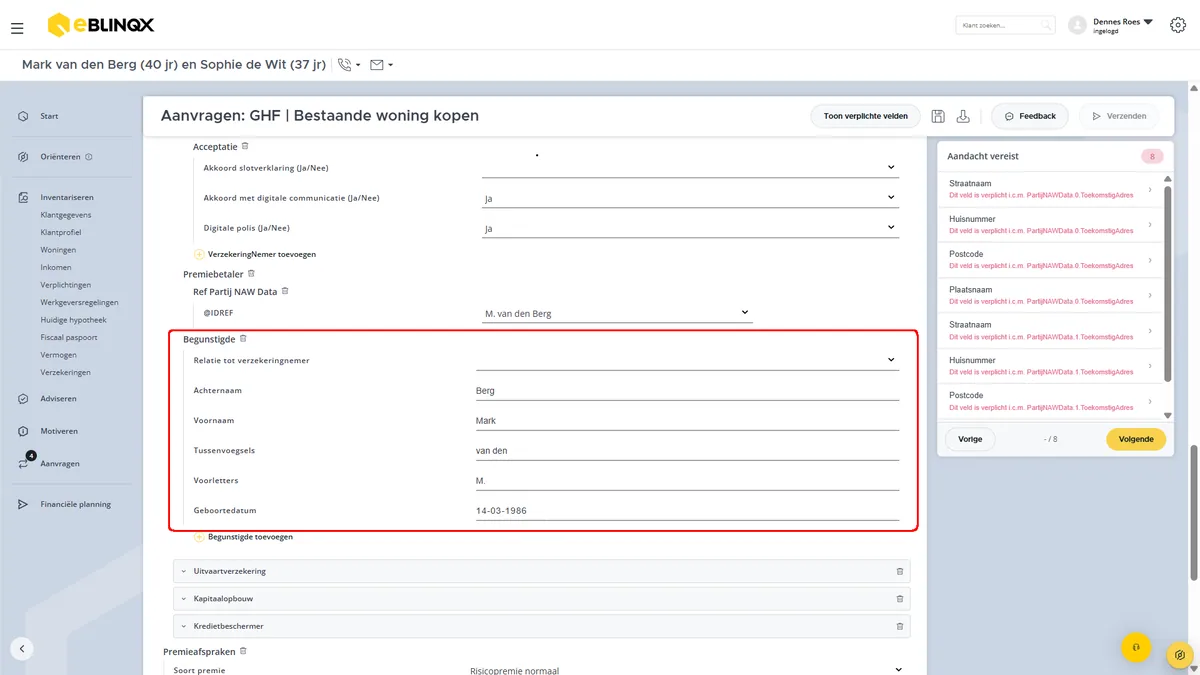Download the application with the download icon
Viewport: 1200px width, 675px height.
[963, 116]
